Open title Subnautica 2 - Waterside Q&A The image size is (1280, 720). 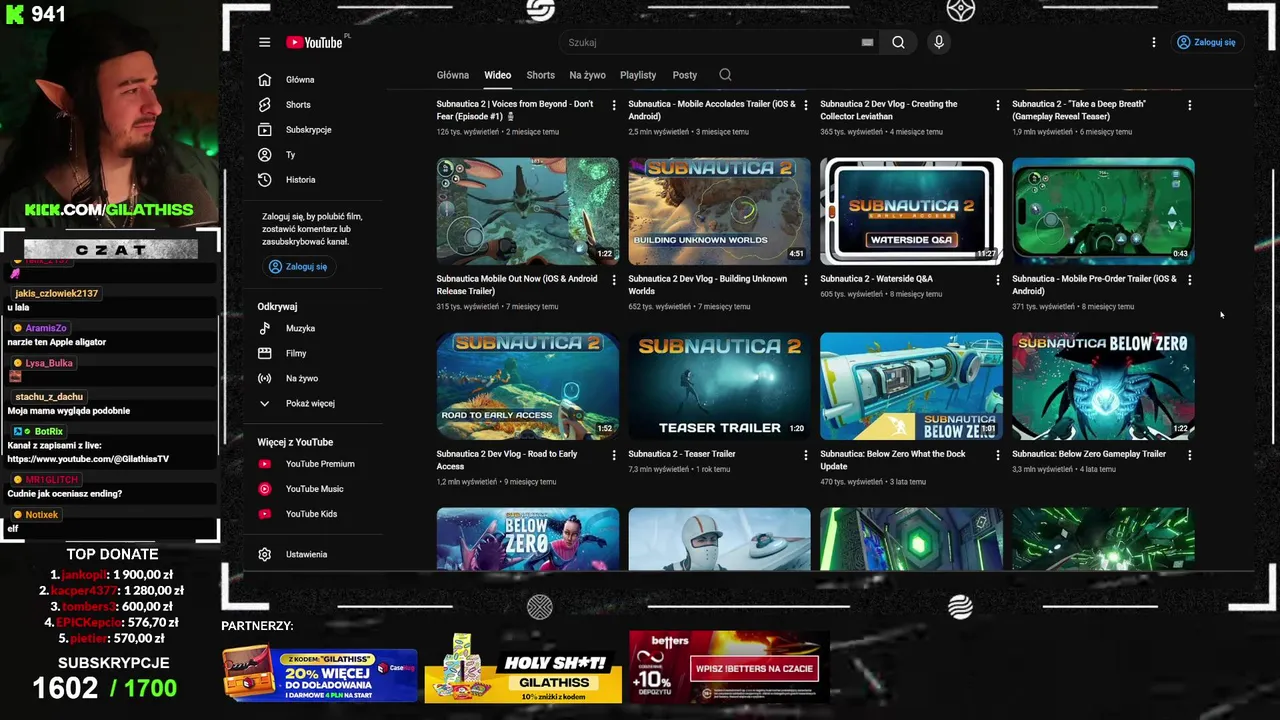click(x=876, y=279)
